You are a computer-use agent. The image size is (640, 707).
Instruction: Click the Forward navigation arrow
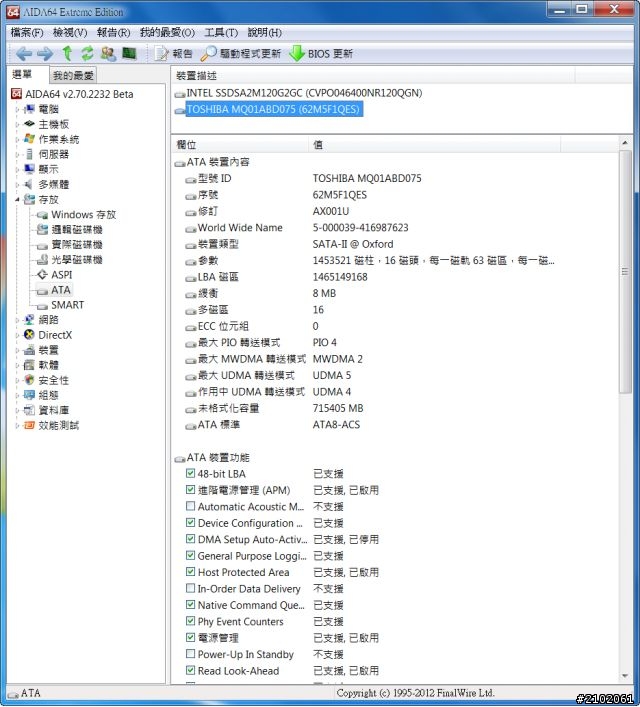[x=45, y=54]
